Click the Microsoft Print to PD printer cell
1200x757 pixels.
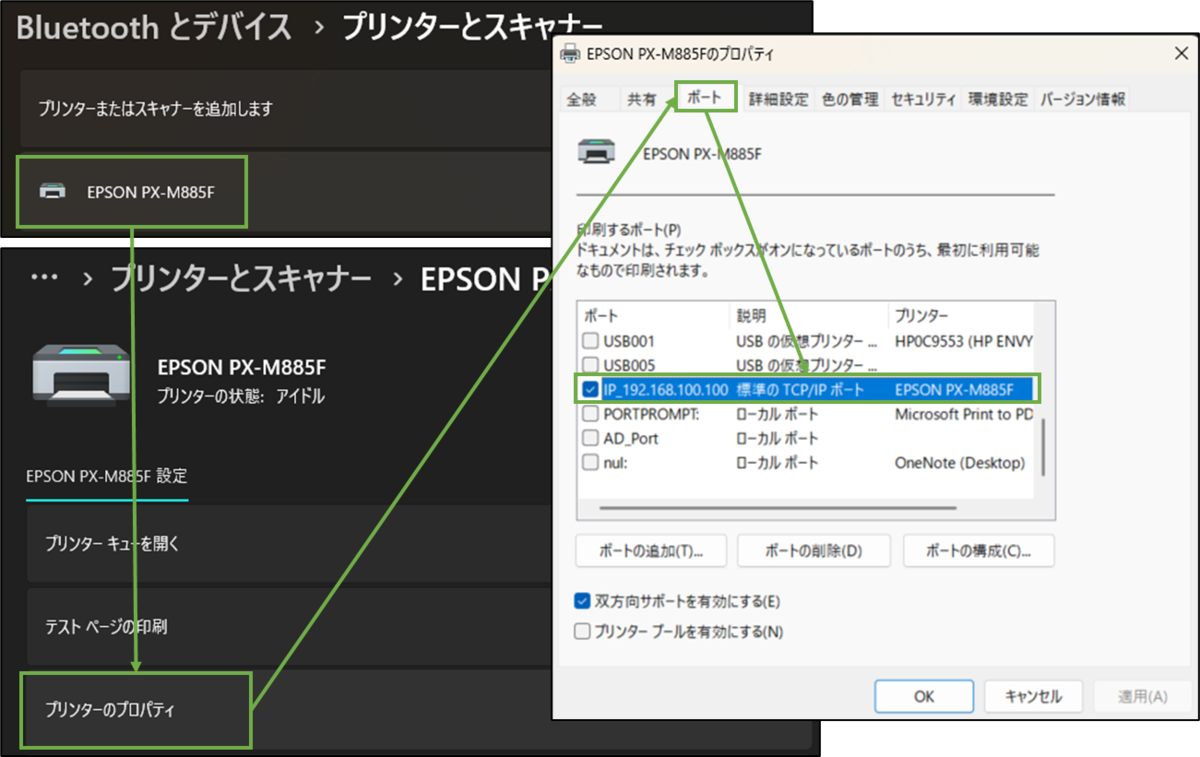(x=964, y=414)
